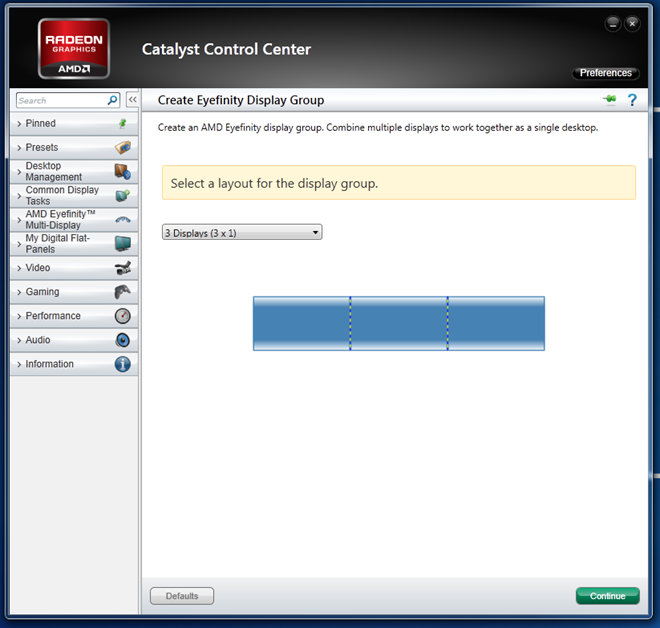Click the 'Select a layout for the display group.' text

(274, 183)
